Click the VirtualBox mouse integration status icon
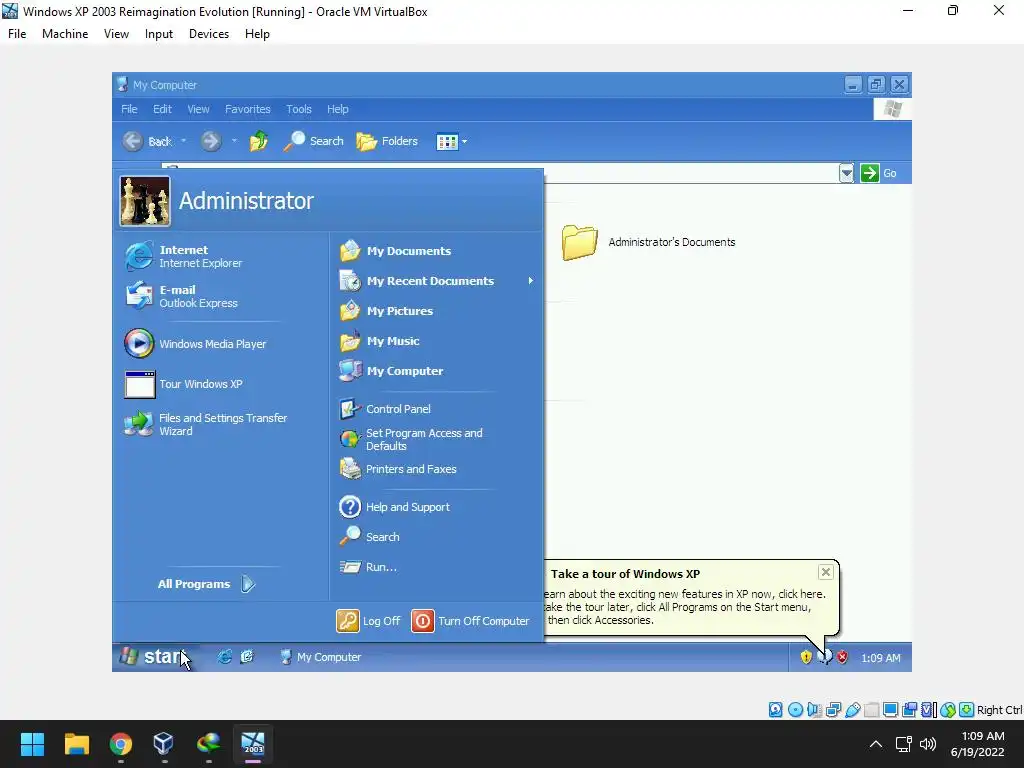Viewport: 1024px width, 768px height. [x=948, y=710]
